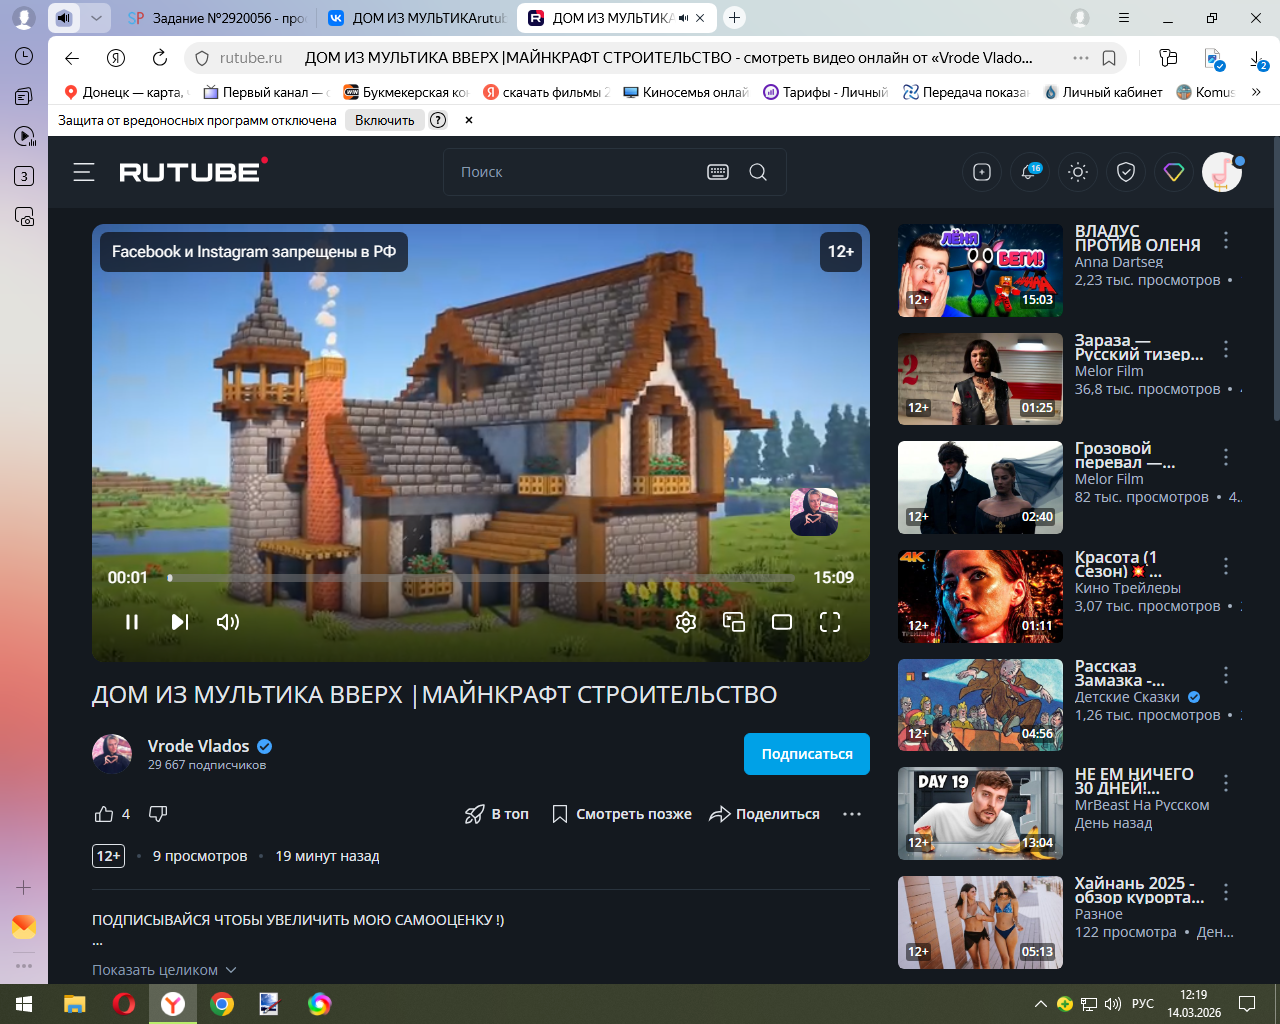Go back to the previous page

72,58
